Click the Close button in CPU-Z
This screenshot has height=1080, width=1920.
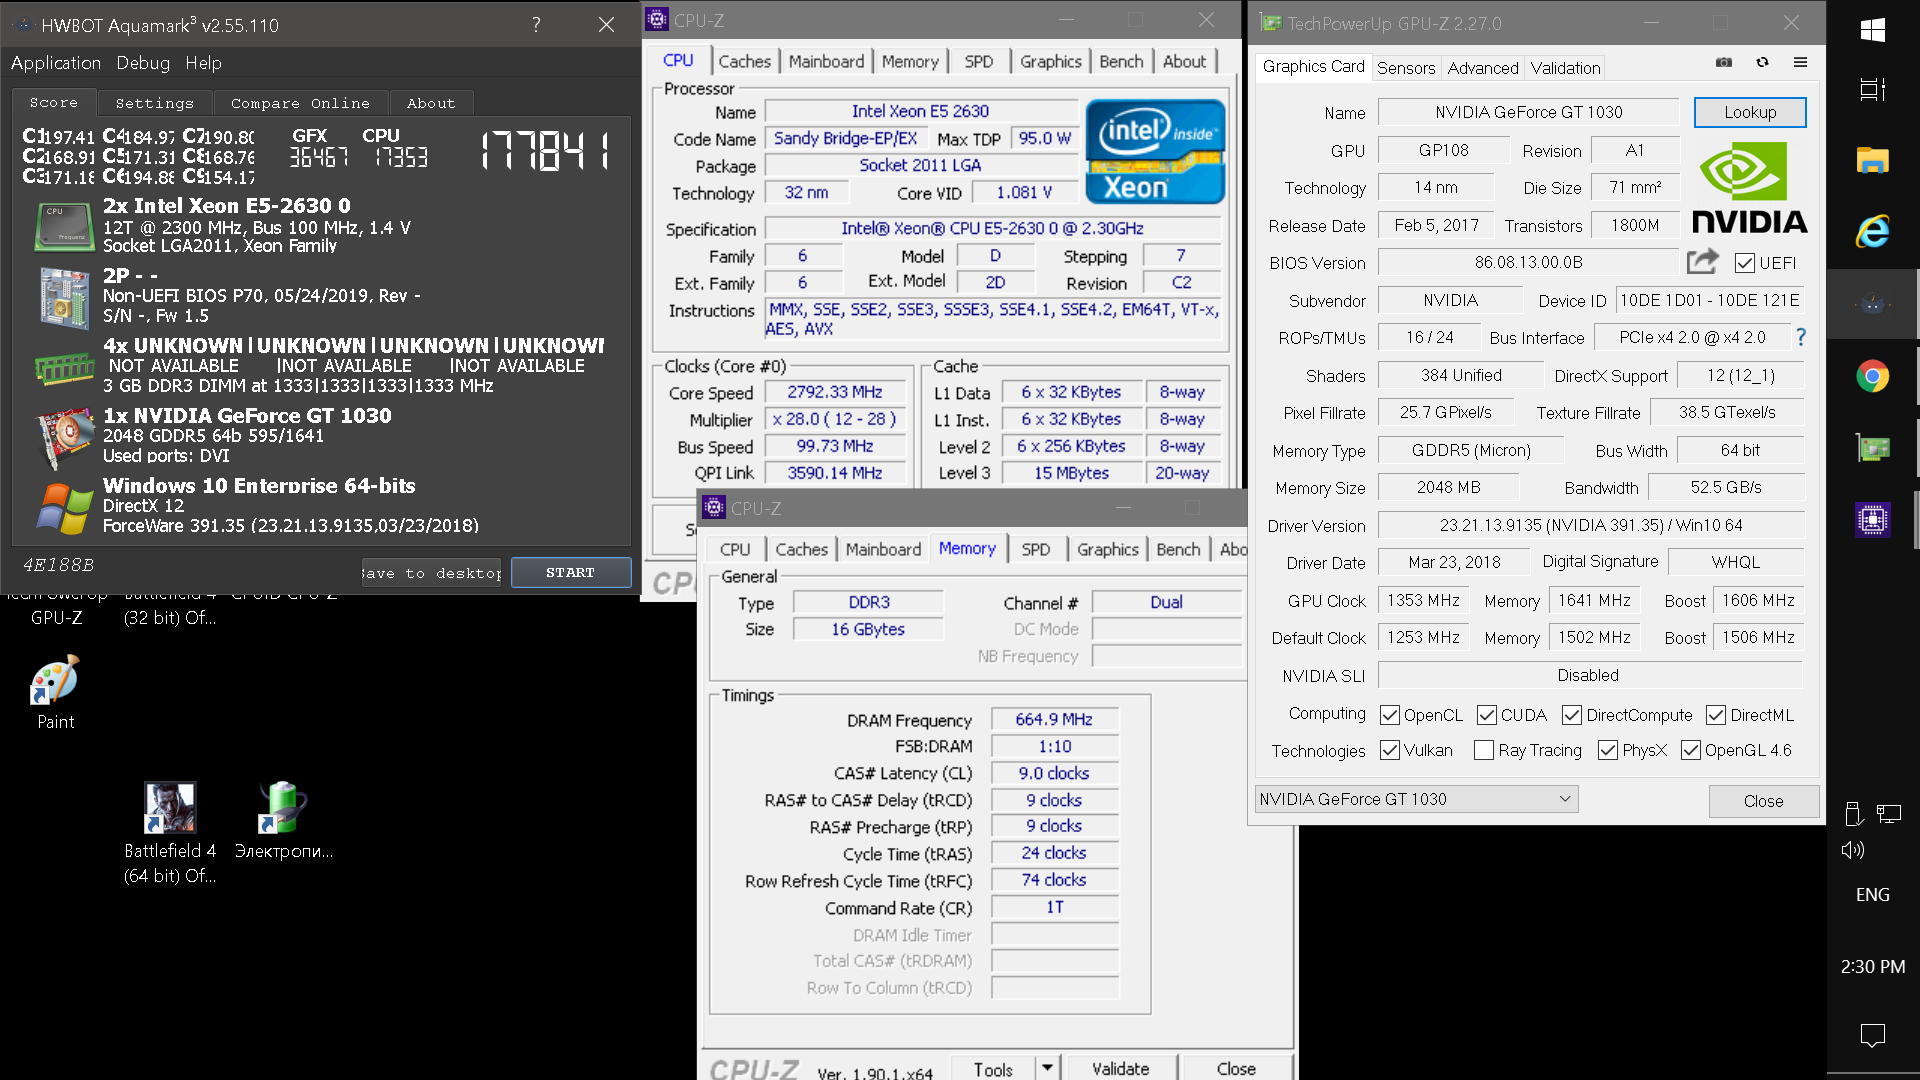(x=1236, y=1068)
